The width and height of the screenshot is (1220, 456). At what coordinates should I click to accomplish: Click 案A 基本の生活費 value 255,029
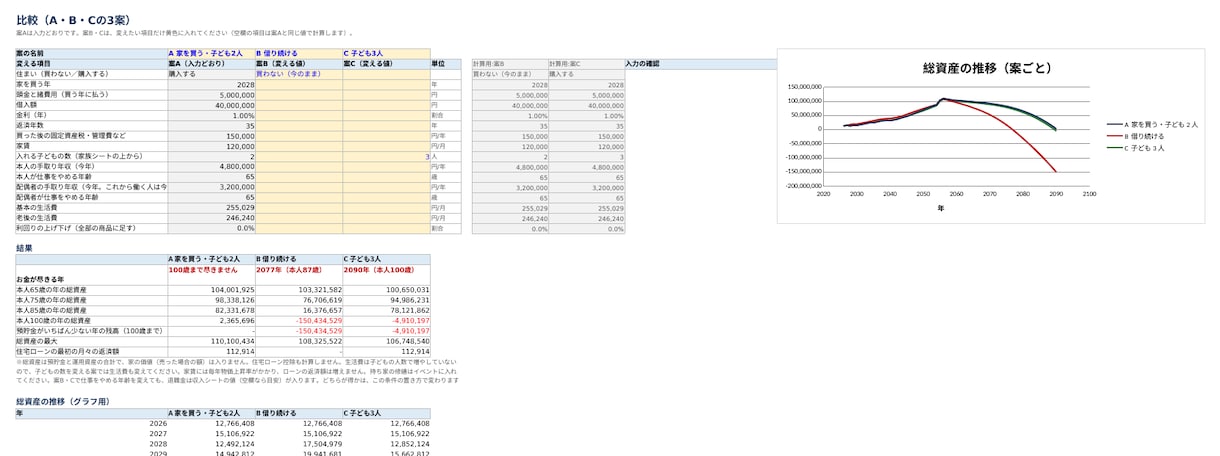pos(211,208)
